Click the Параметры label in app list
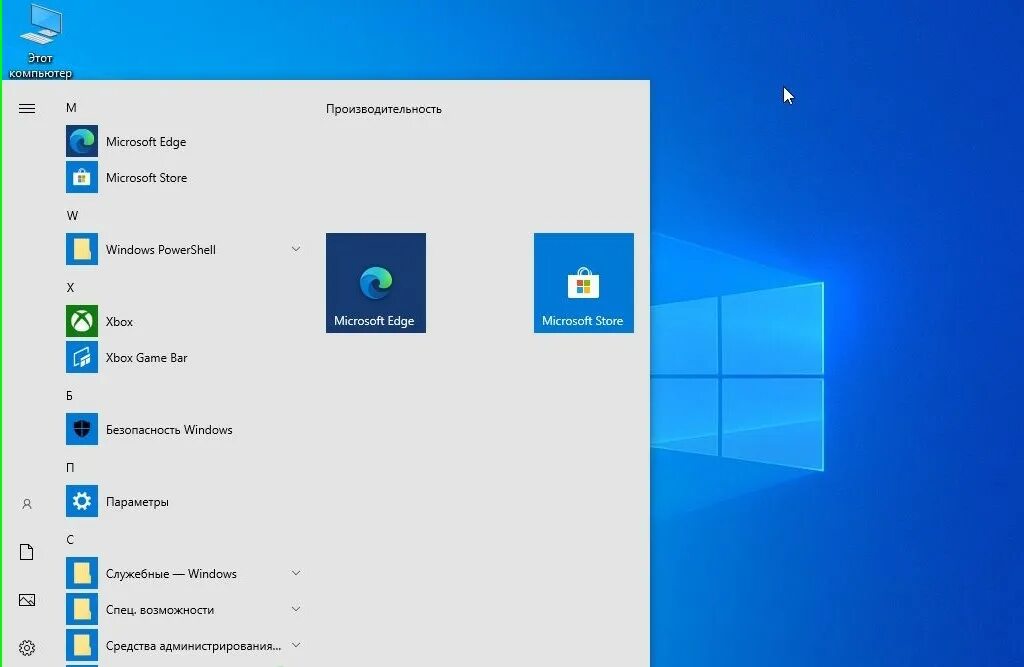 click(x=137, y=502)
